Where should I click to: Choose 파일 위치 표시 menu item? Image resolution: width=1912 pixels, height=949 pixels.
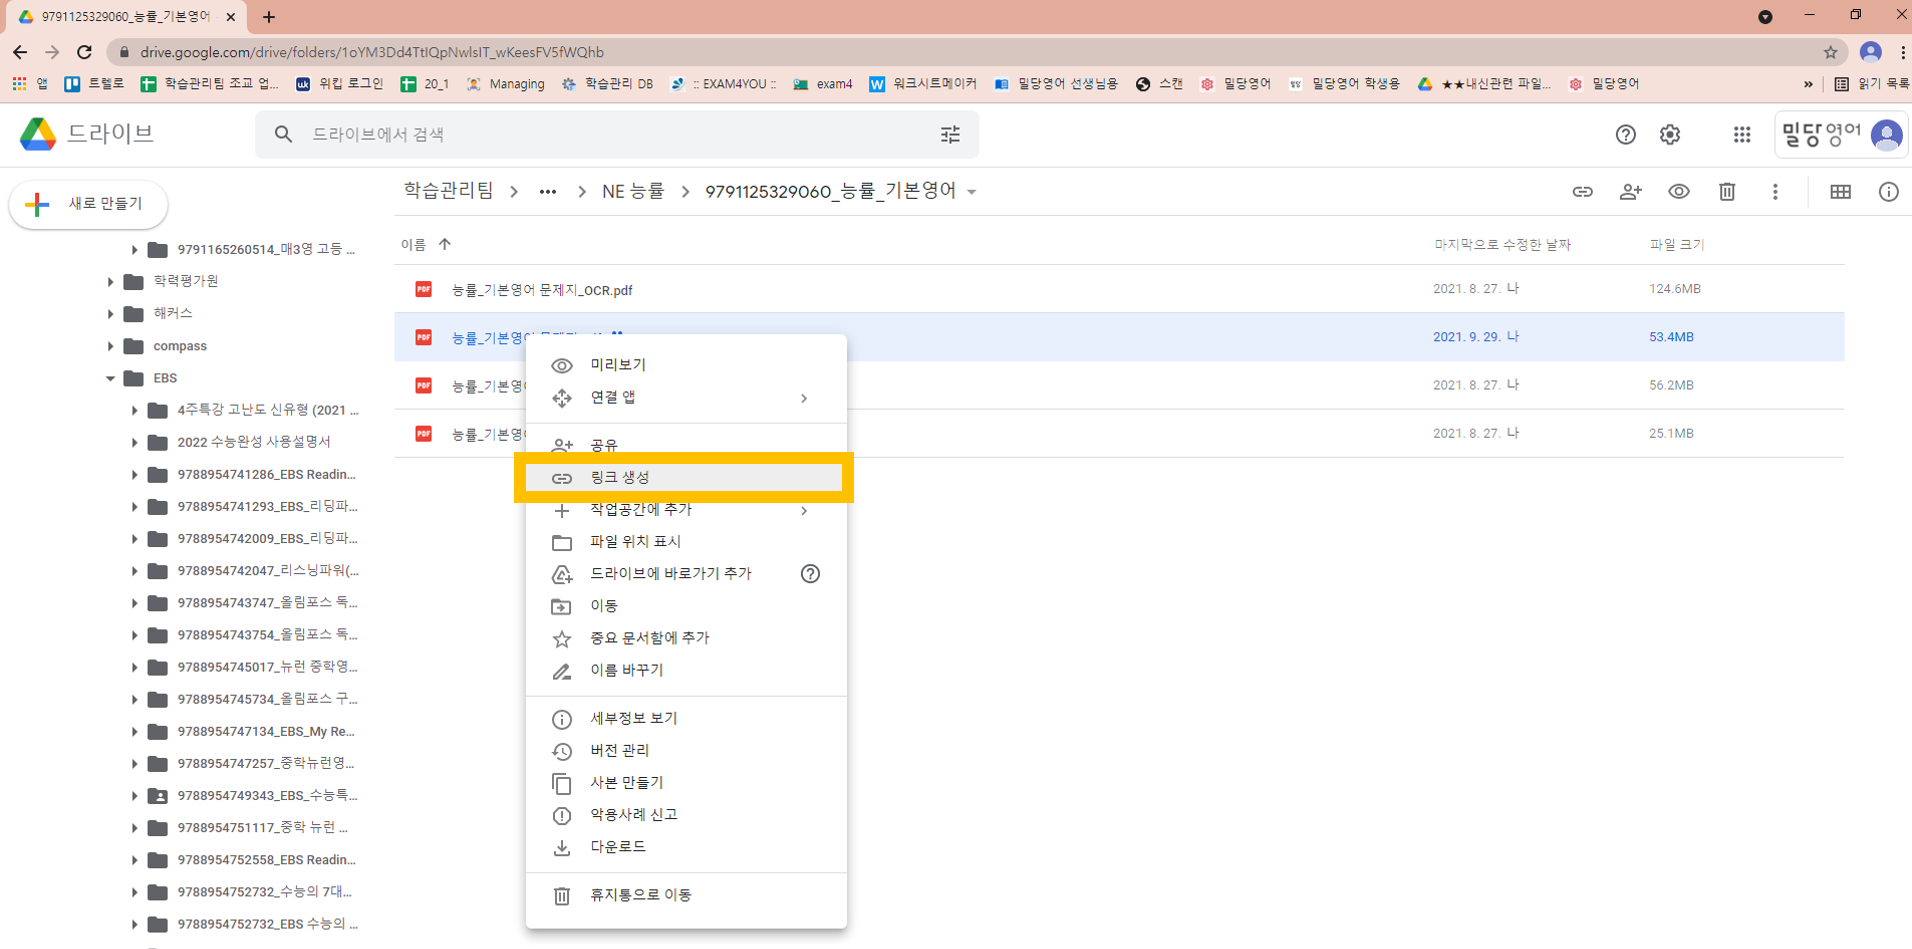686,542
